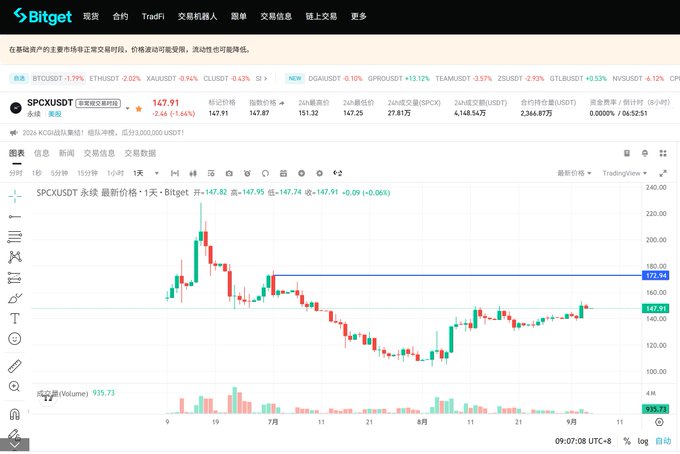Screen dimensions: 680x454
Task: Click the replay circular arrow icon
Action: point(265,173)
